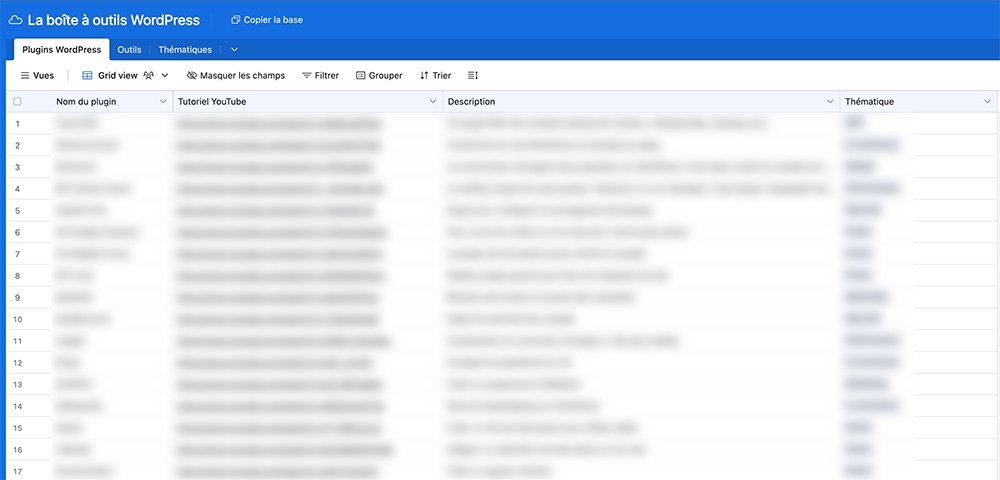Select row number 5 in the grid

[17, 211]
